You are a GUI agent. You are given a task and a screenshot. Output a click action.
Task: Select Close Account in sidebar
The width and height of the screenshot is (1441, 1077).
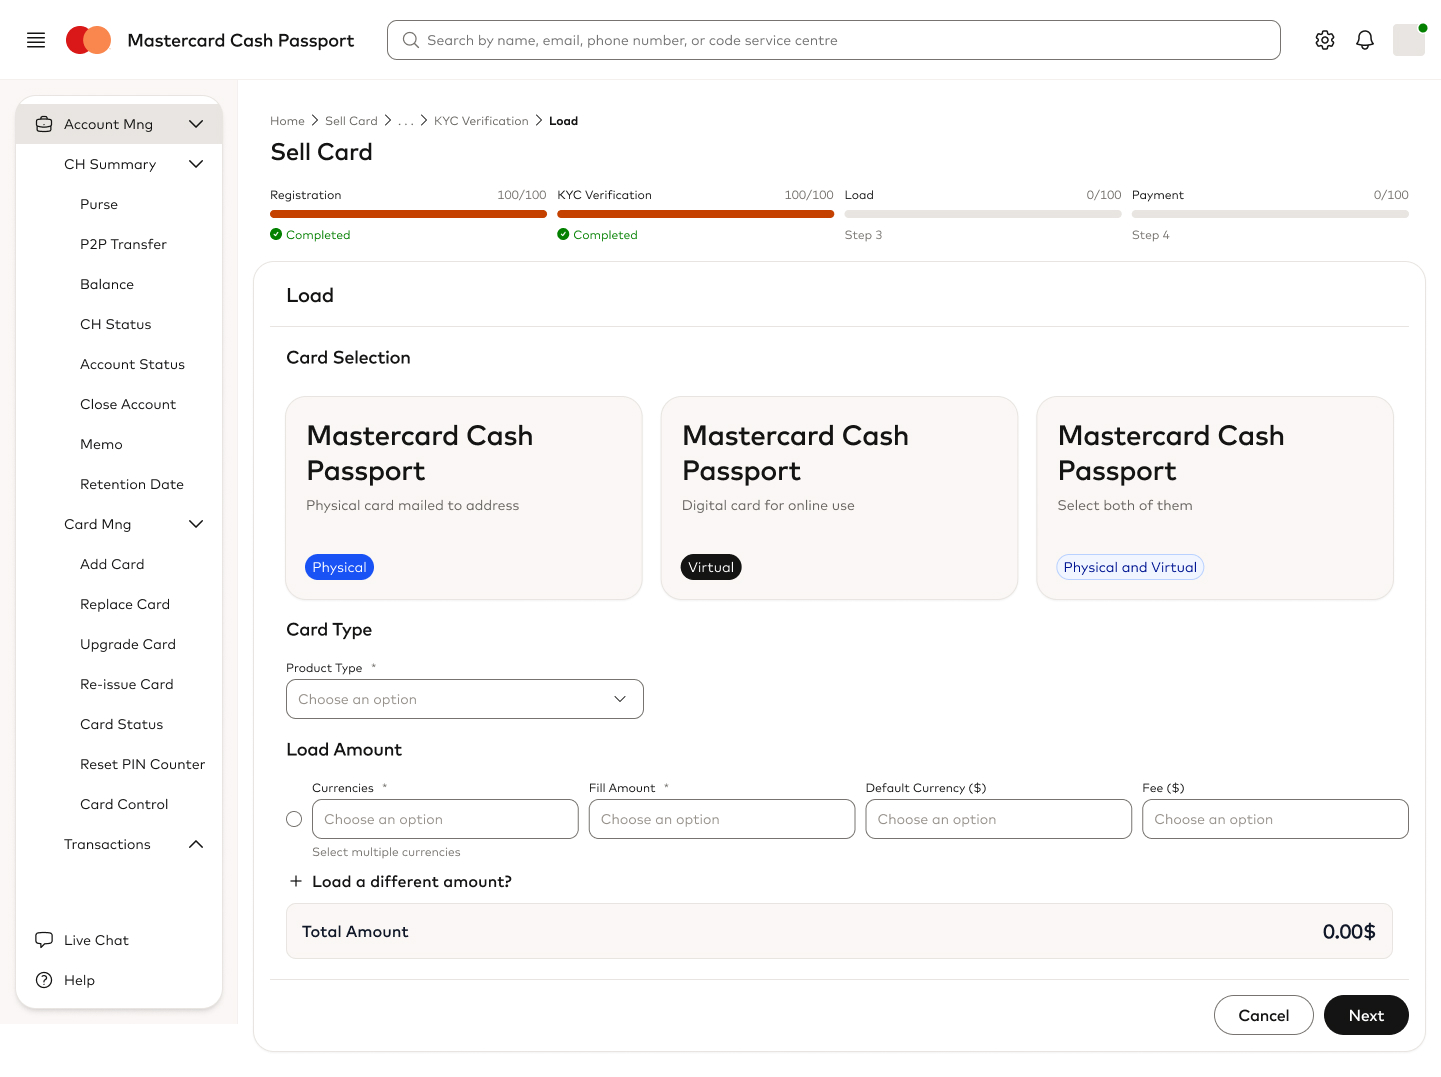point(128,404)
